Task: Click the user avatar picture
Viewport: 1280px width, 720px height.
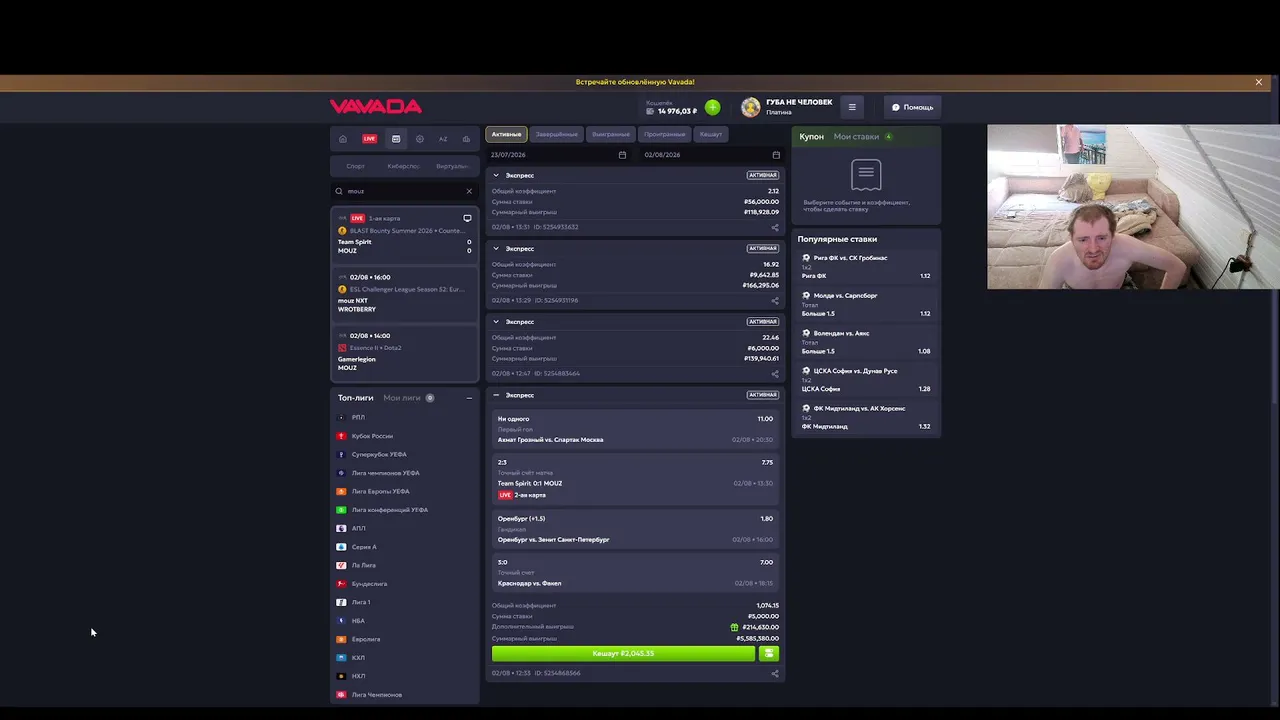Action: [x=750, y=107]
